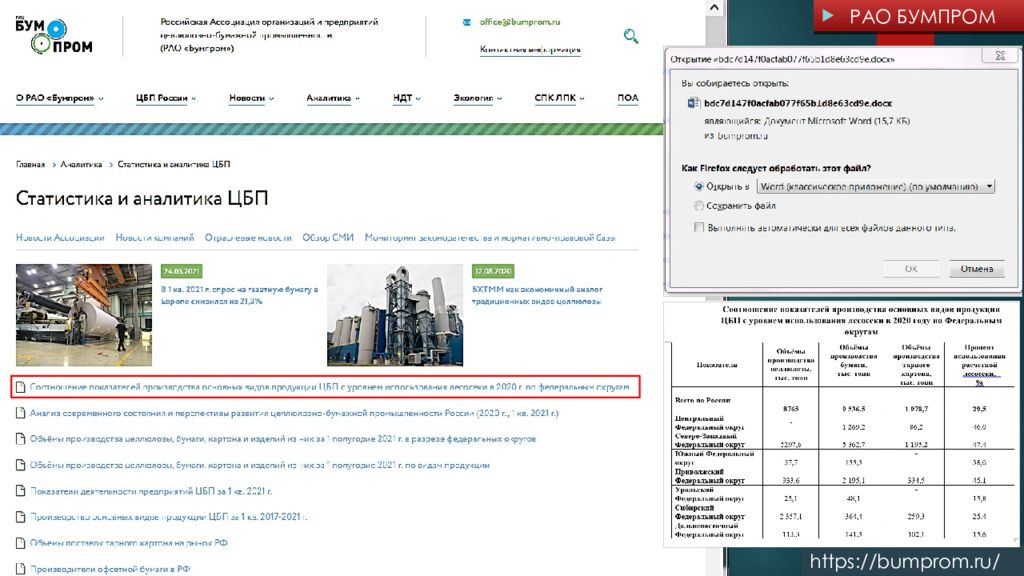Click 'Всего по России' table row label

tap(702, 400)
